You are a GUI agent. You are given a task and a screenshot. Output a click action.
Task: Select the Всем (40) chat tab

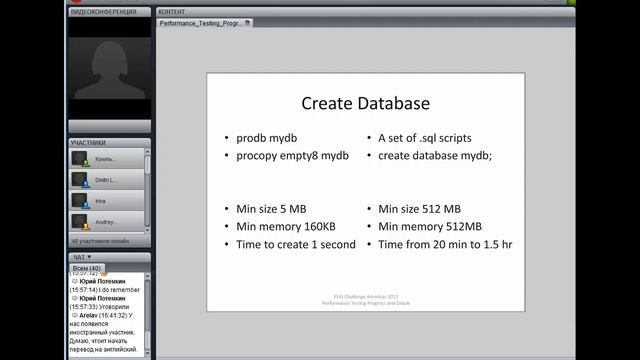[87, 268]
